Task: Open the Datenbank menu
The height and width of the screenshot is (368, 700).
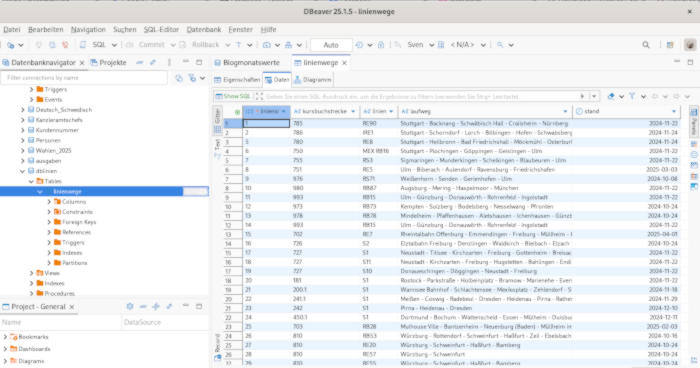Action: point(204,29)
